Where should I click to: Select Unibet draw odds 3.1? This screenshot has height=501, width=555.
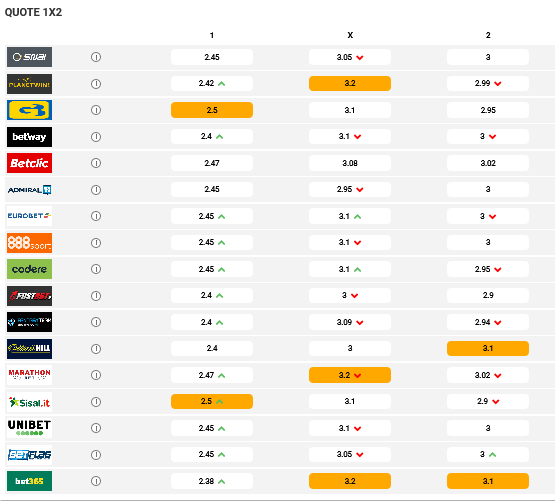point(350,428)
